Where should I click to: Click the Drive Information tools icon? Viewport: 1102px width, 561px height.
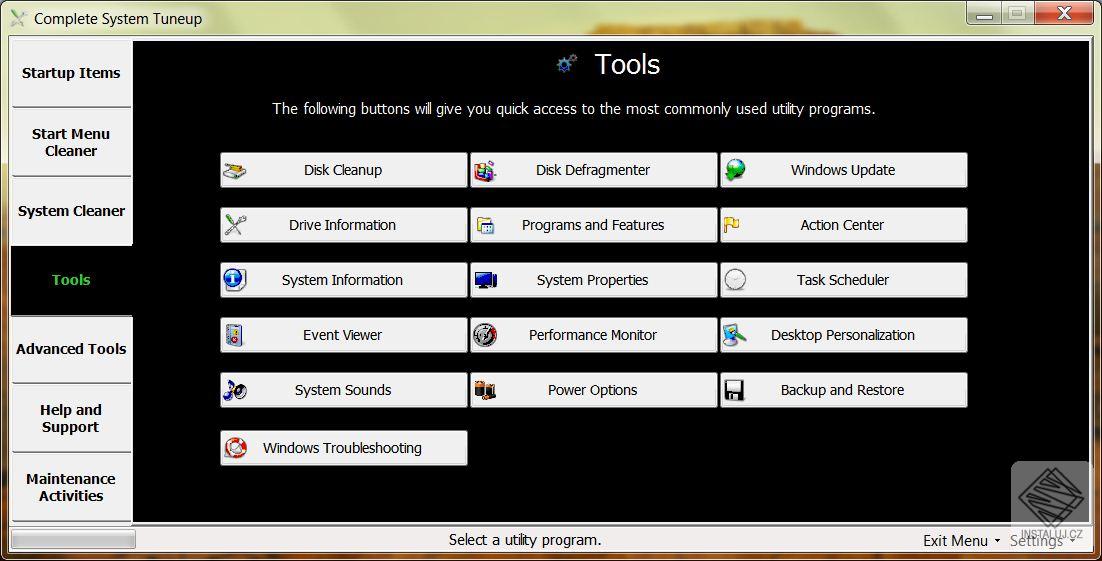click(234, 225)
